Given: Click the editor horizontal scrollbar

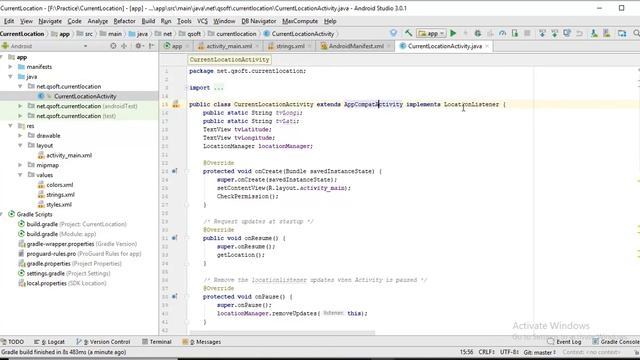Looking at the screenshot, I should [282, 333].
